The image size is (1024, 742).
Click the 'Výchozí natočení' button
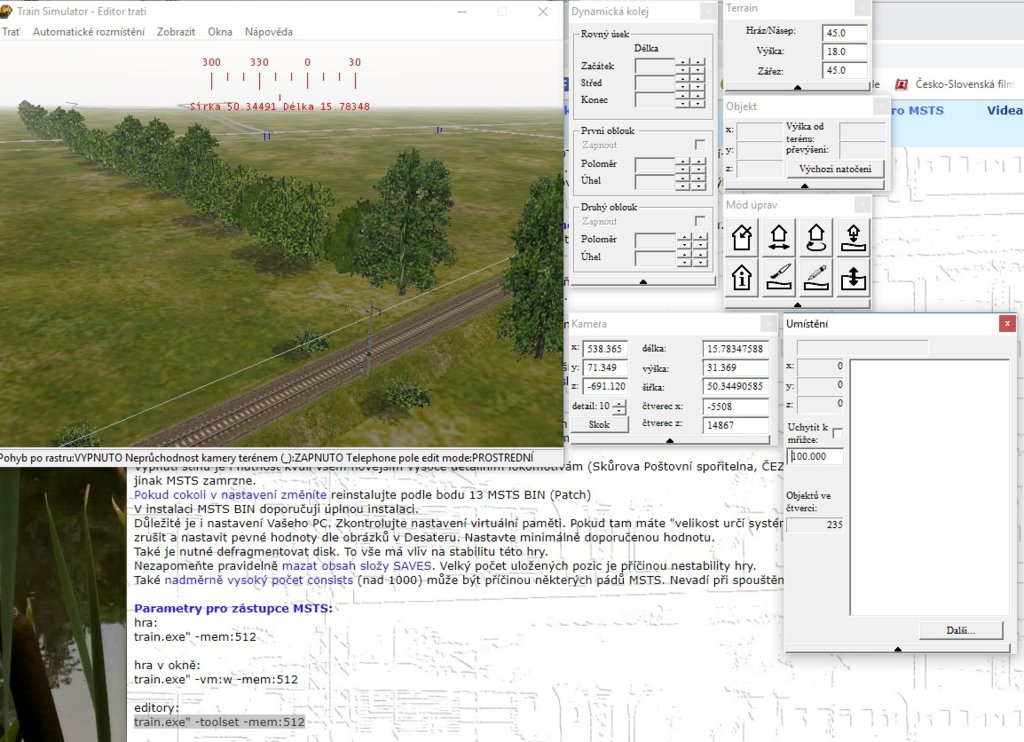pos(835,169)
